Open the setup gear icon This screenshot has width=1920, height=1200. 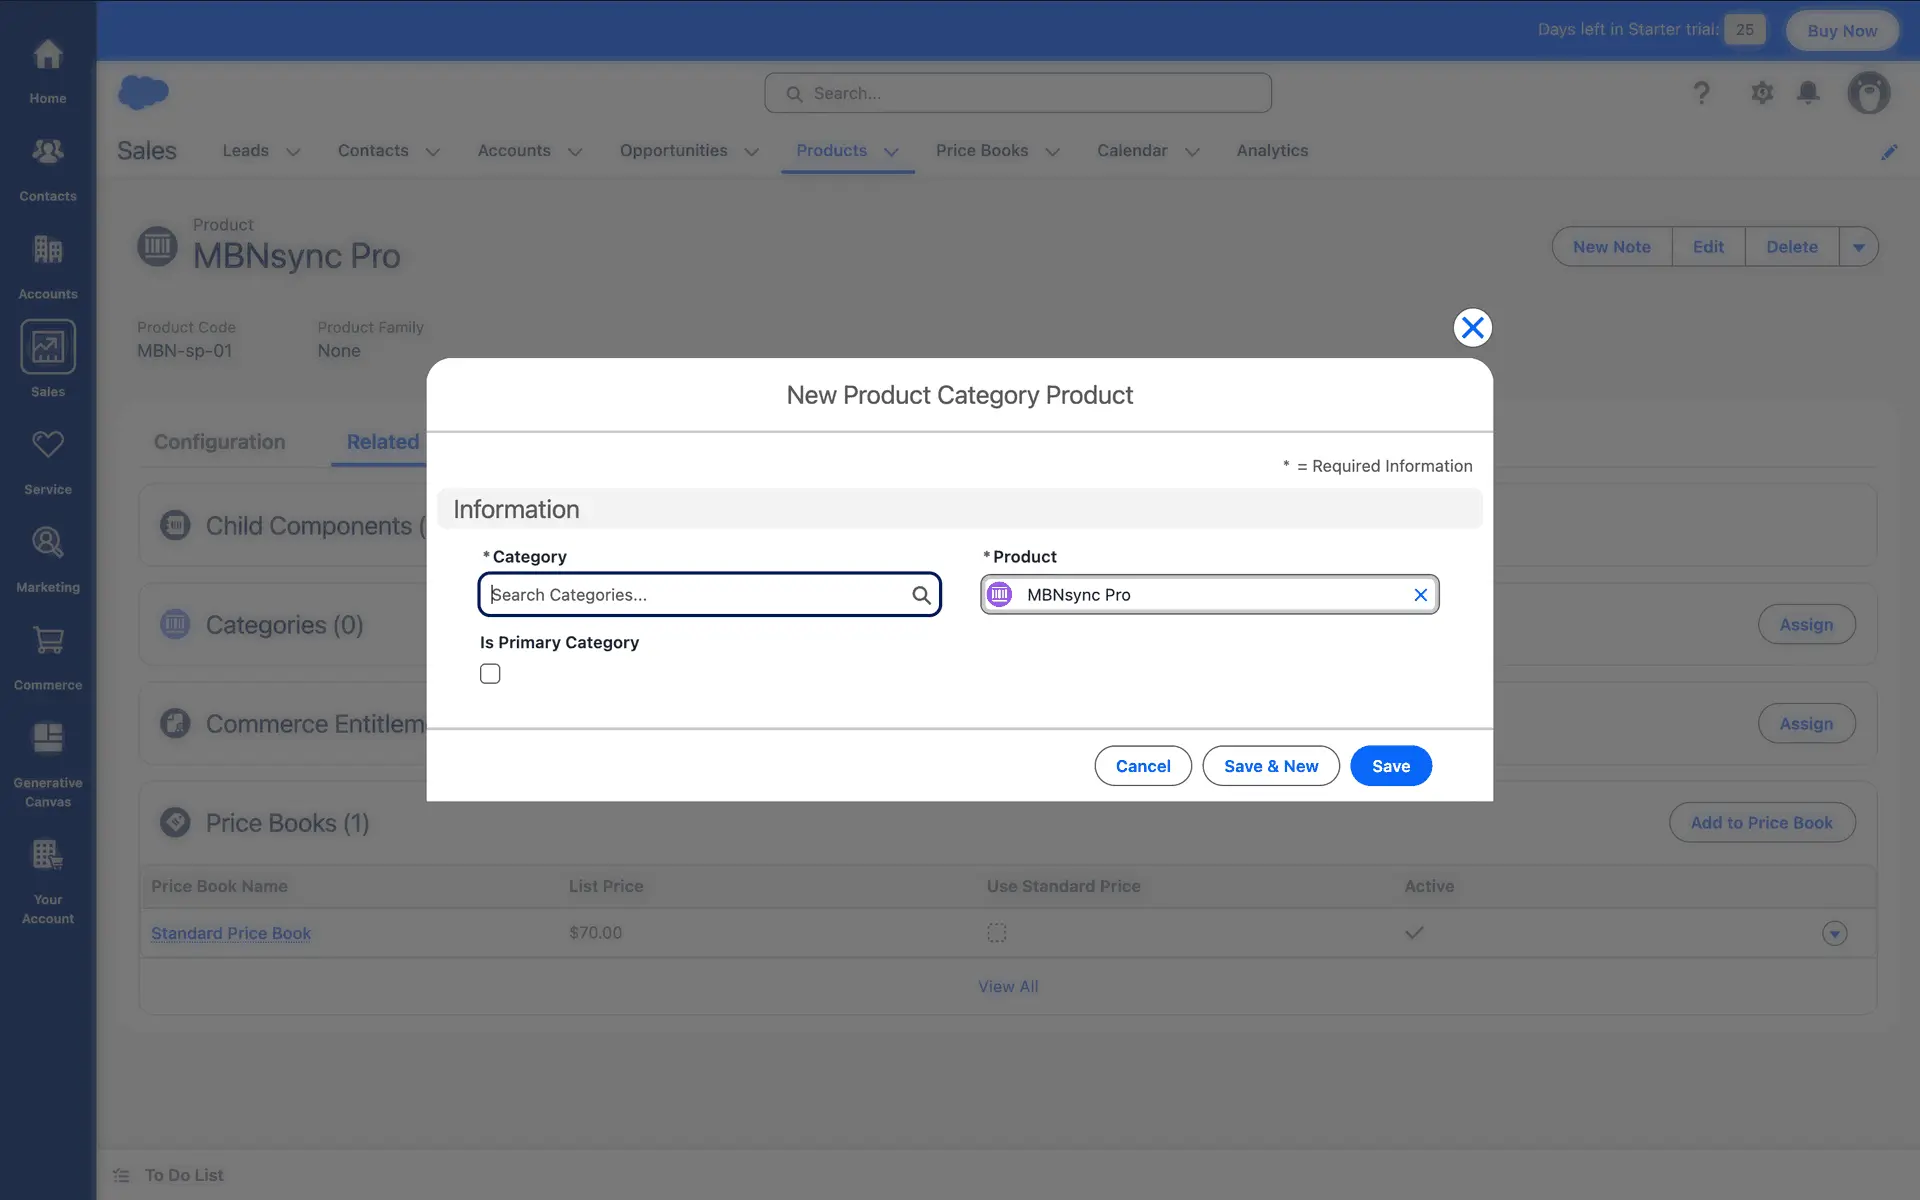point(1762,93)
